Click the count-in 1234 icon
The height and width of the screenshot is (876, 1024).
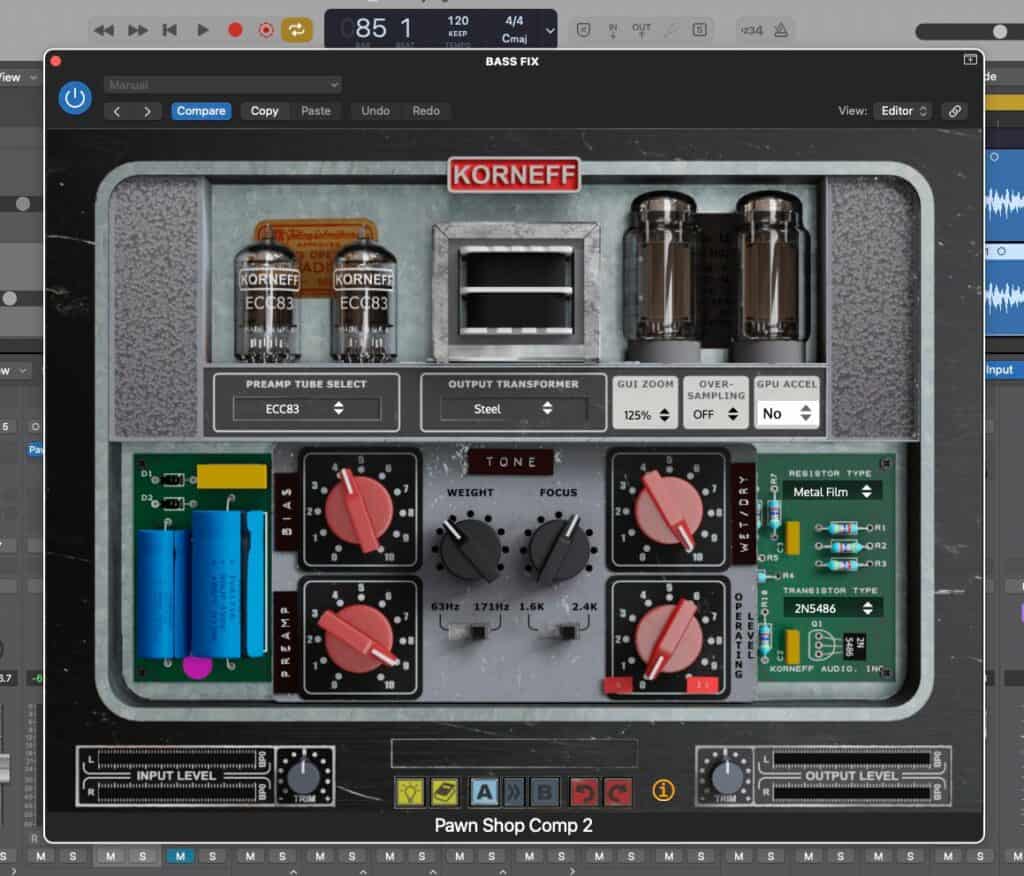pos(752,30)
